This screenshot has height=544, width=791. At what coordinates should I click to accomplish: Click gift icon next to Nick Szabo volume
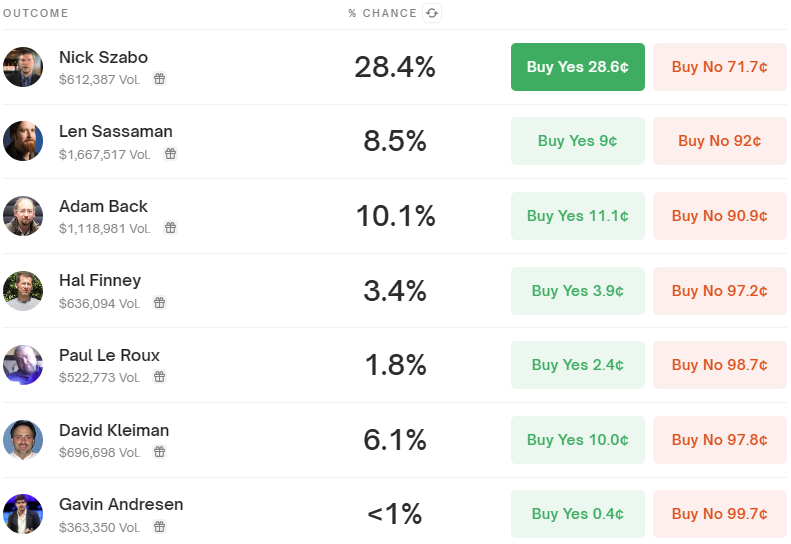(160, 79)
